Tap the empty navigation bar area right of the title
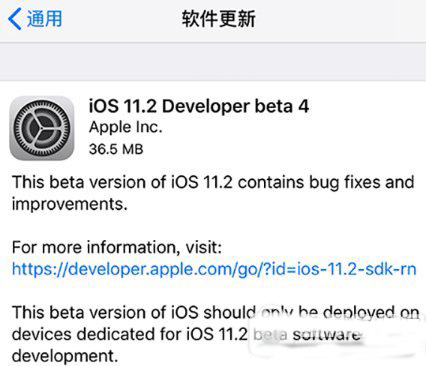Screen dimensions: 426x366 [x=340, y=19]
